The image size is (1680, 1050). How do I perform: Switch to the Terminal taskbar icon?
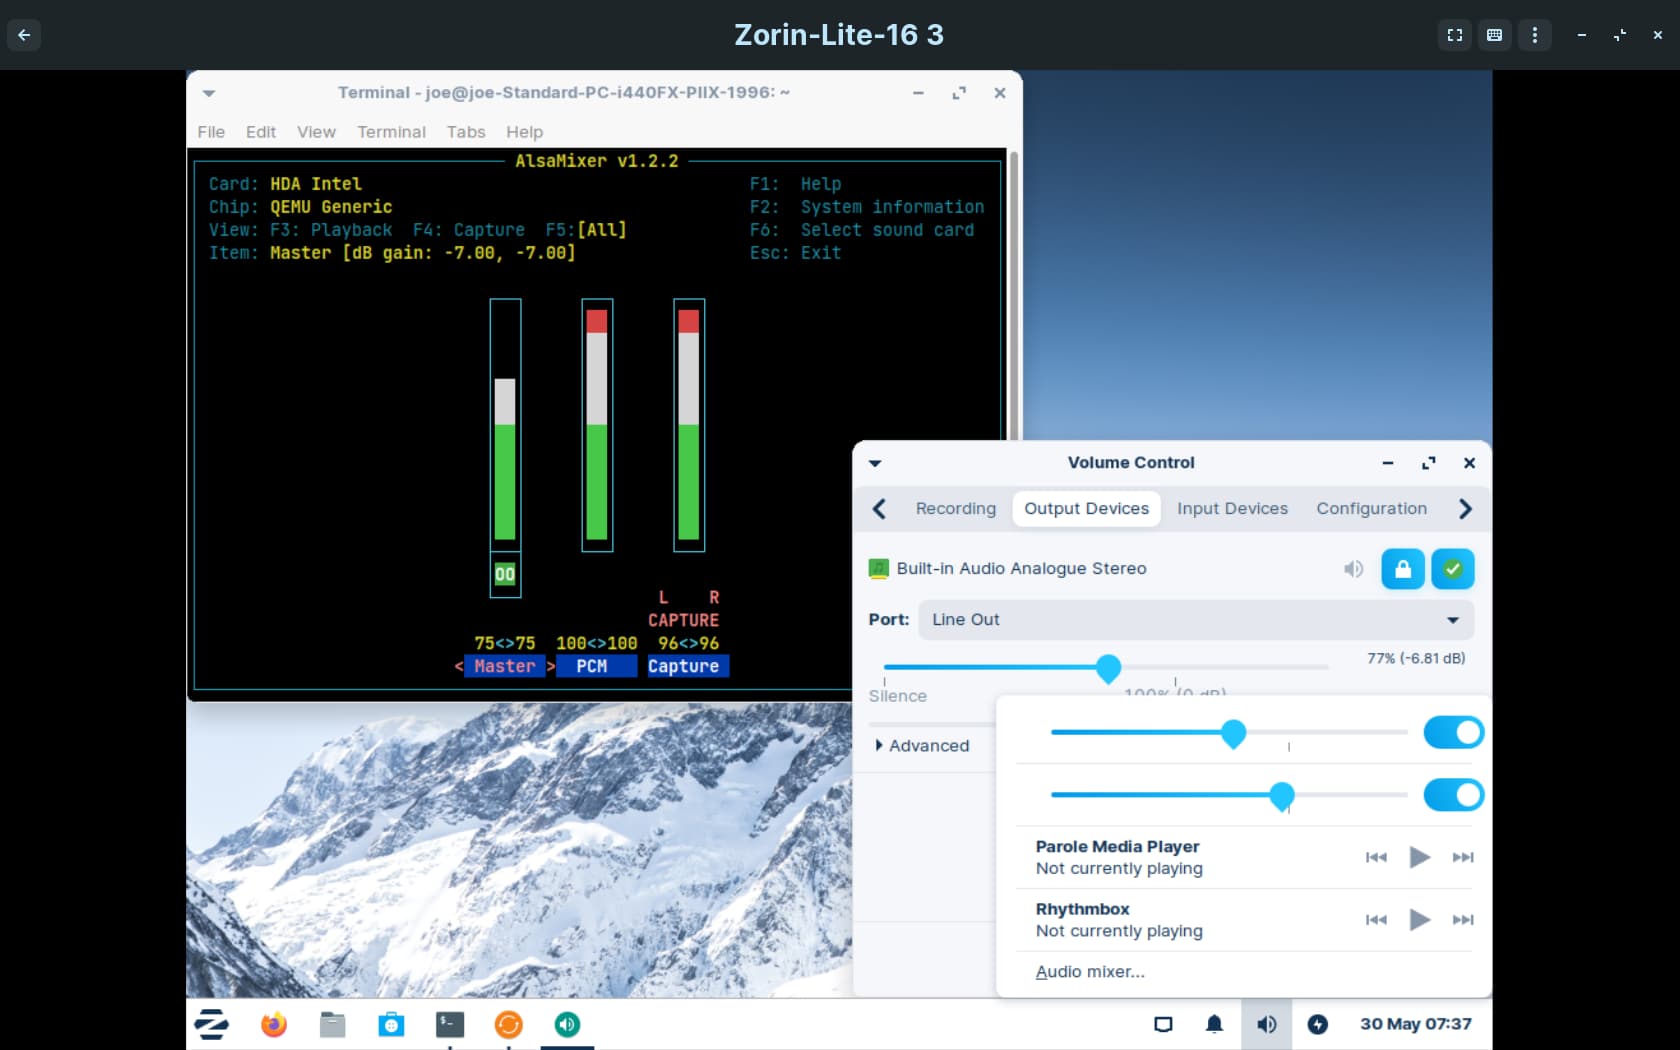pyautogui.click(x=450, y=1024)
